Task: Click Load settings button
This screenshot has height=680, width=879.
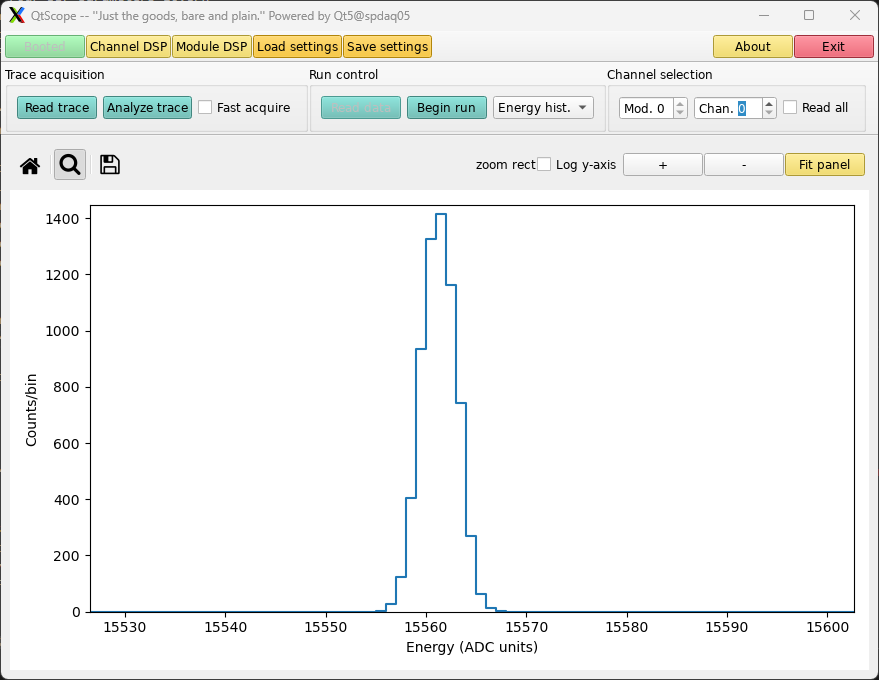Action: tap(298, 47)
